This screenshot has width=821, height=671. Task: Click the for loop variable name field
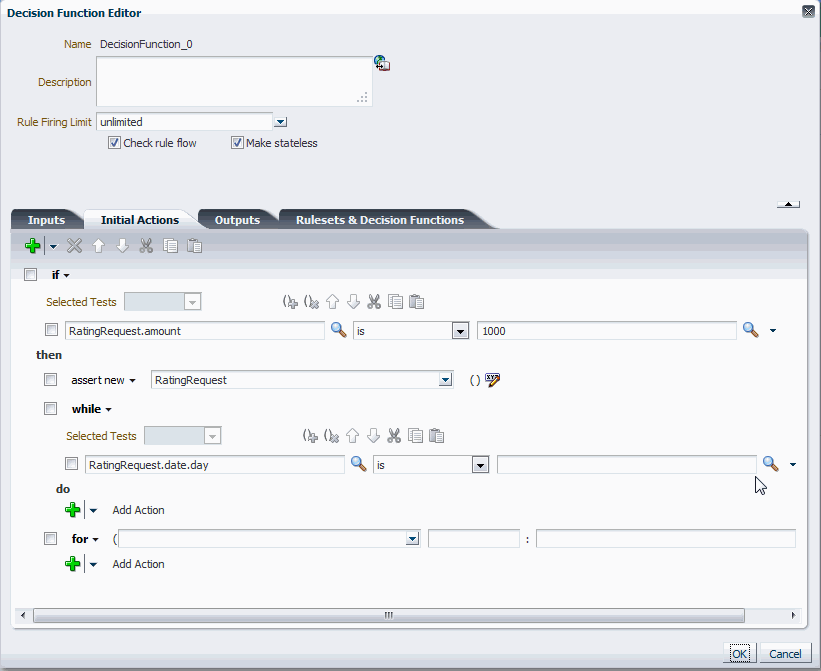[x=474, y=539]
